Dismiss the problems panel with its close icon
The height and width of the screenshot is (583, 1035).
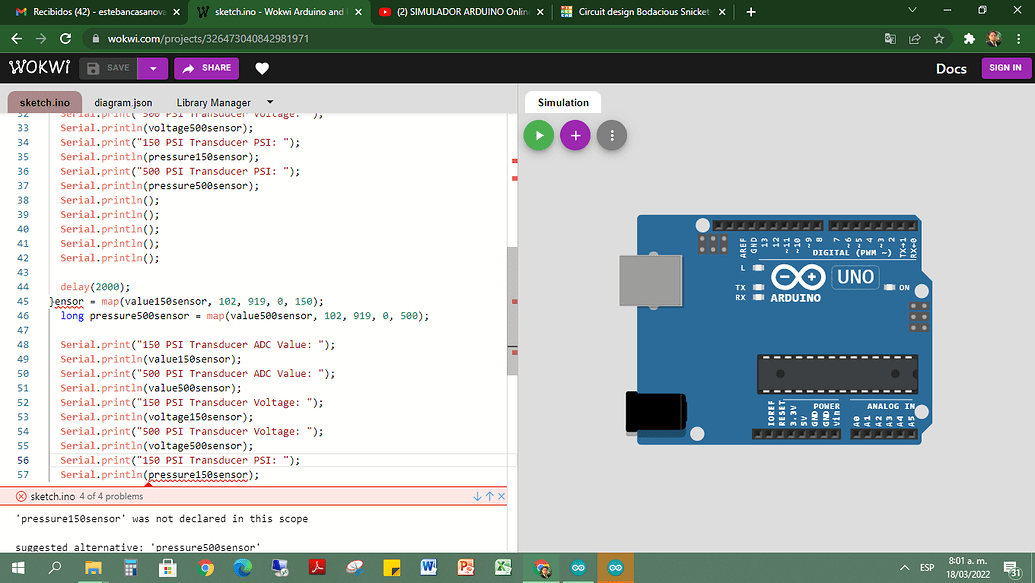click(x=500, y=495)
